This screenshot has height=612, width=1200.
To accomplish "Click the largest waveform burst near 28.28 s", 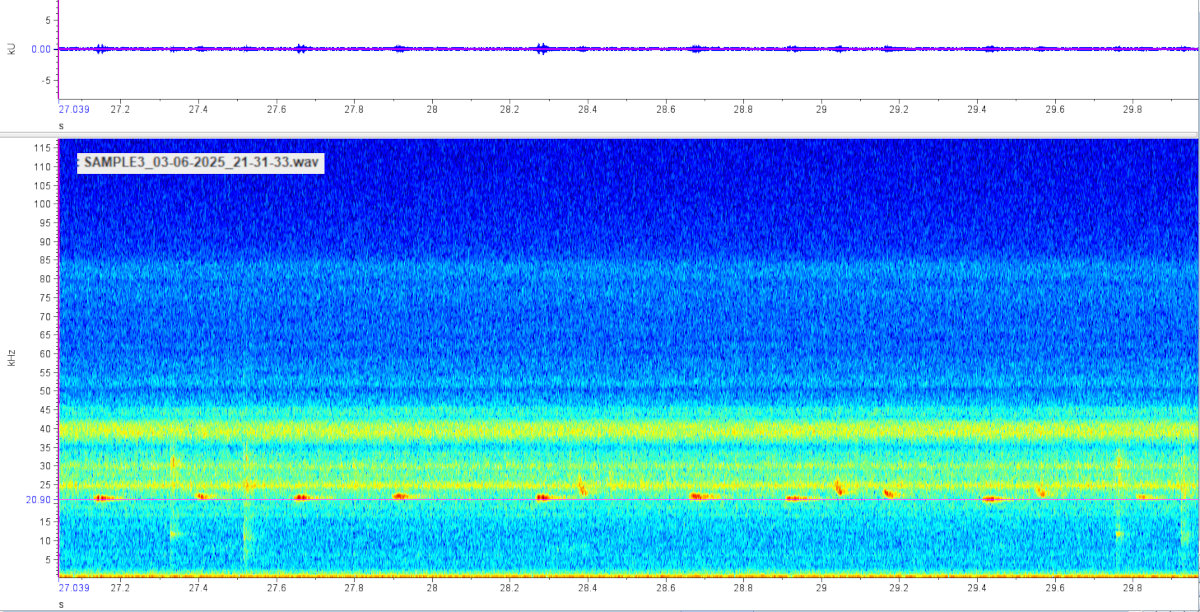I will 542,48.
